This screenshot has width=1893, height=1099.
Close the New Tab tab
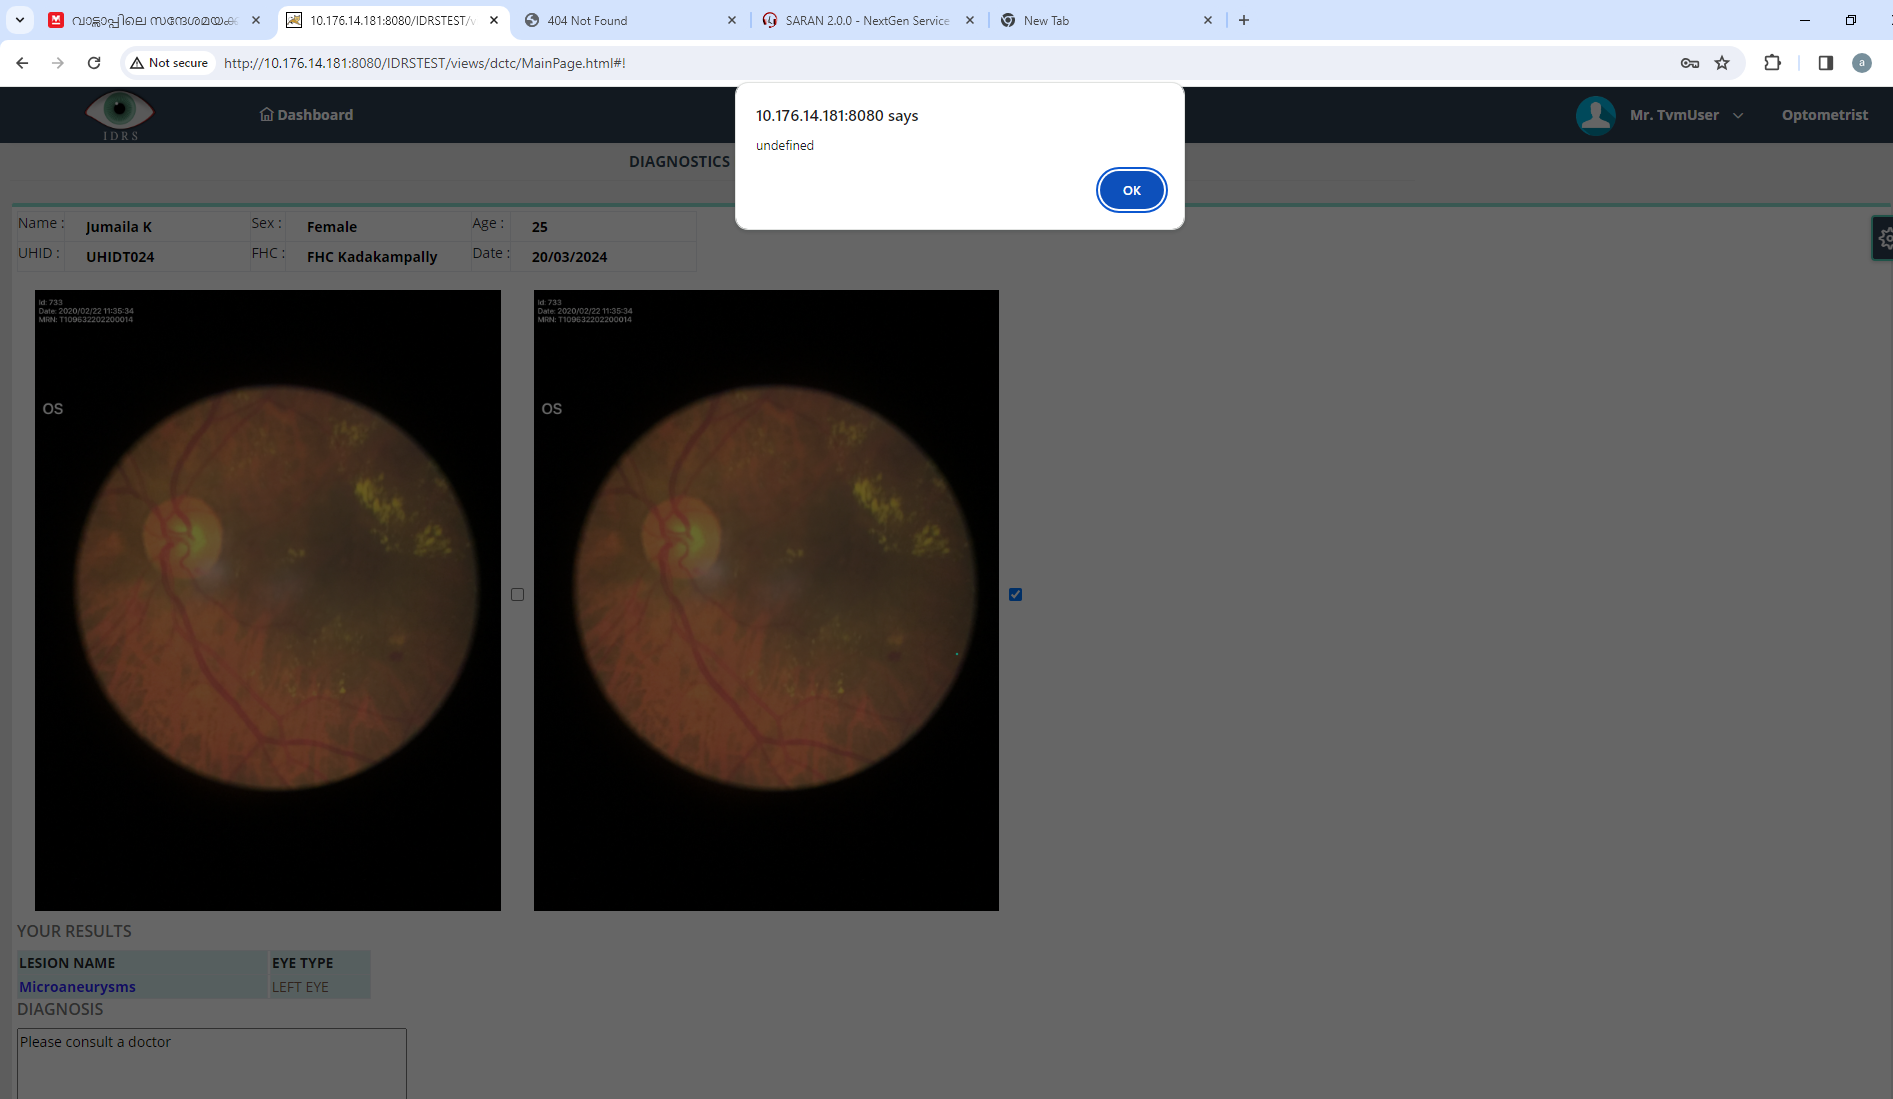[1208, 20]
